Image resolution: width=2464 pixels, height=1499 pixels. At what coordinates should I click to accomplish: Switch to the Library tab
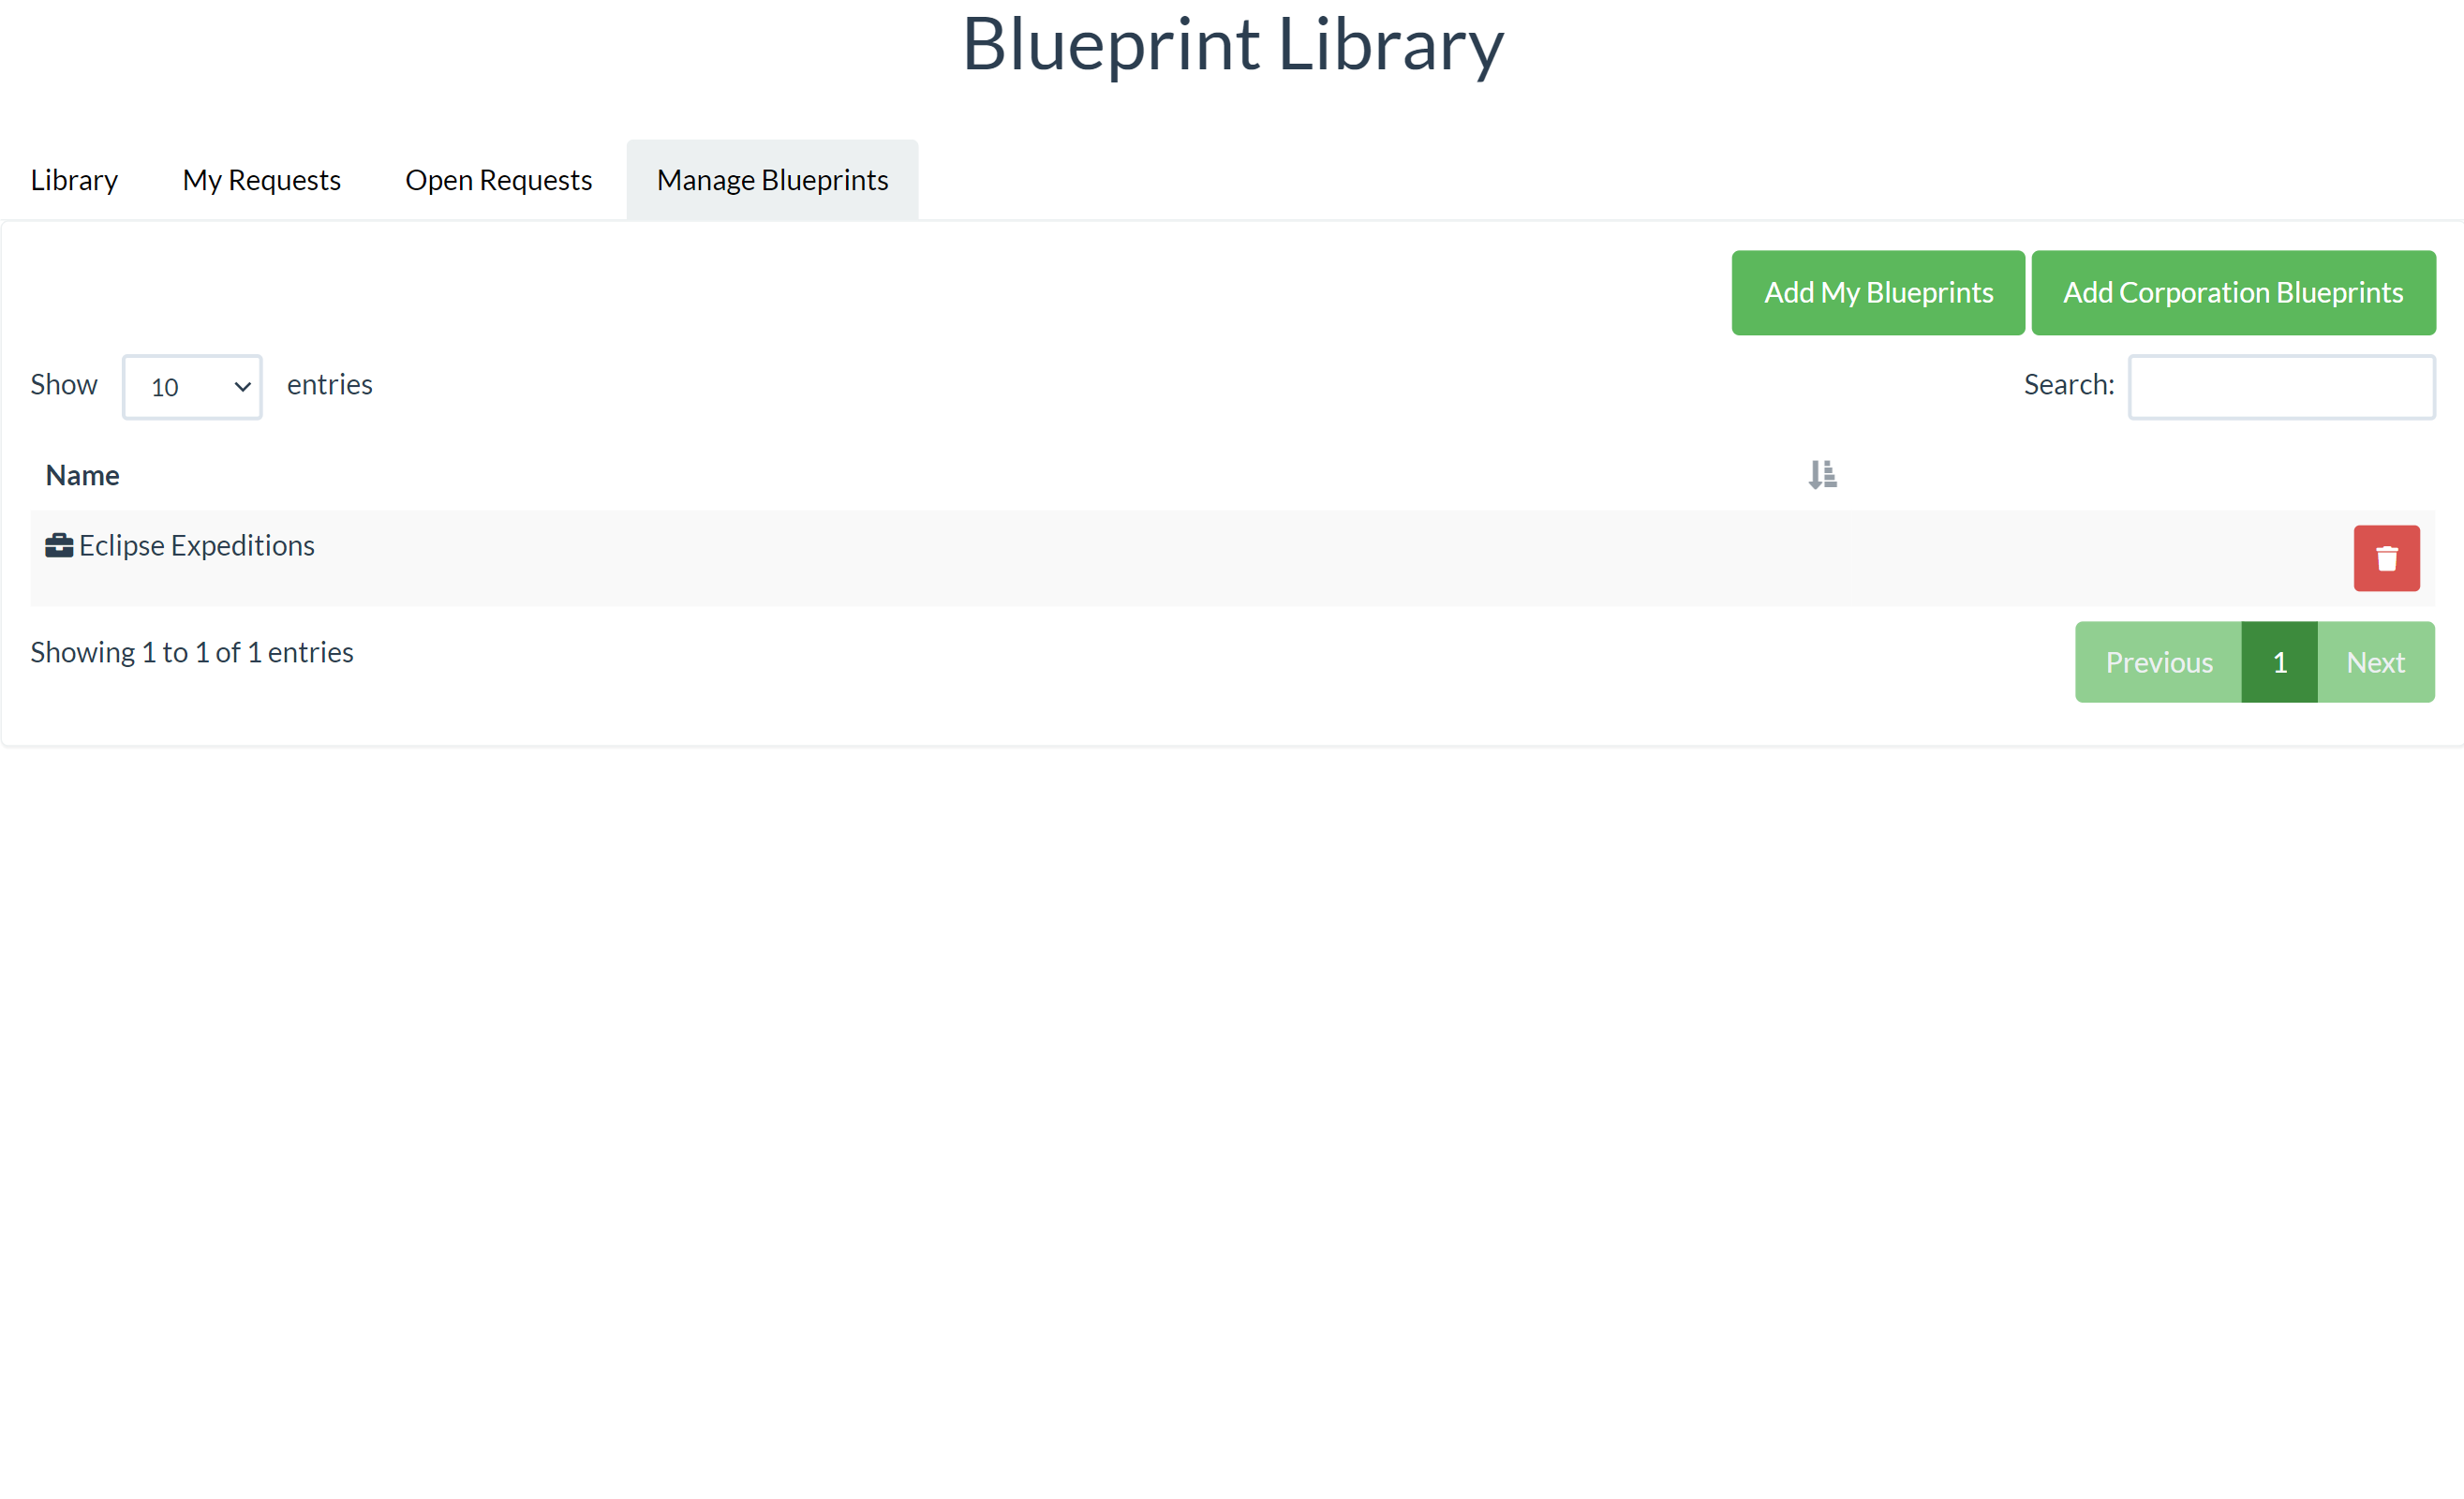74,179
